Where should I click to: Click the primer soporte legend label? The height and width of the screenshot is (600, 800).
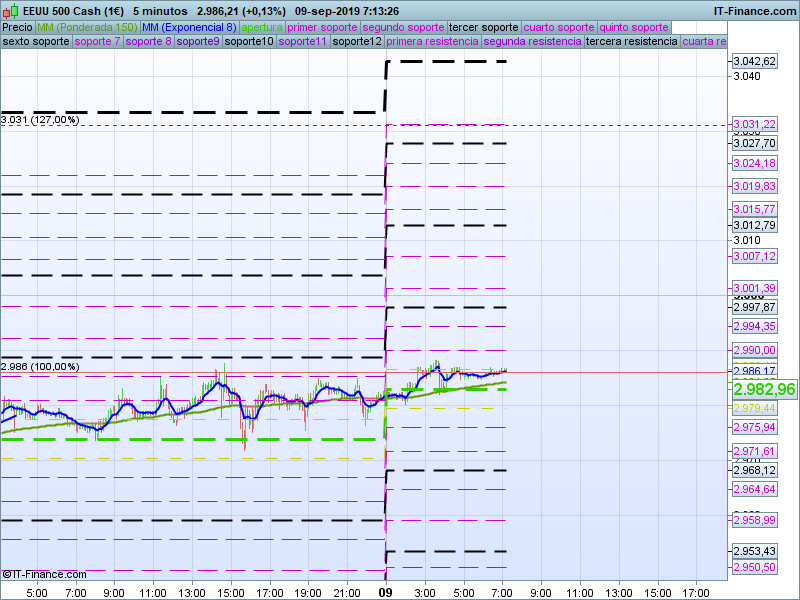tap(322, 27)
